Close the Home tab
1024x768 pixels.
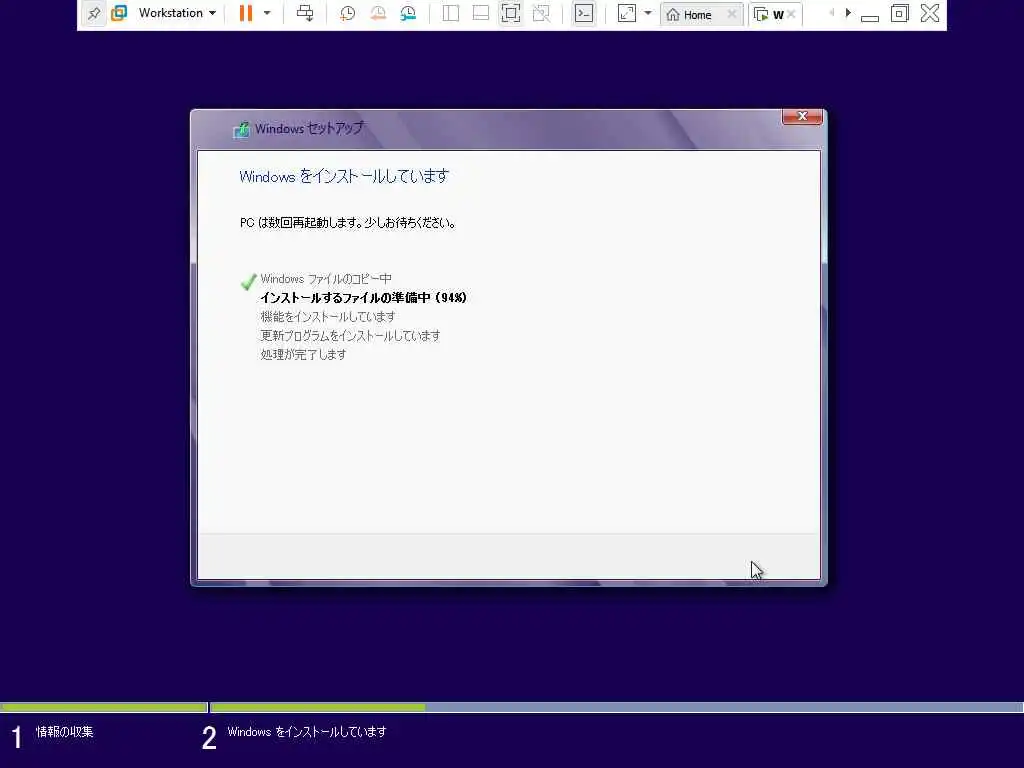[732, 14]
